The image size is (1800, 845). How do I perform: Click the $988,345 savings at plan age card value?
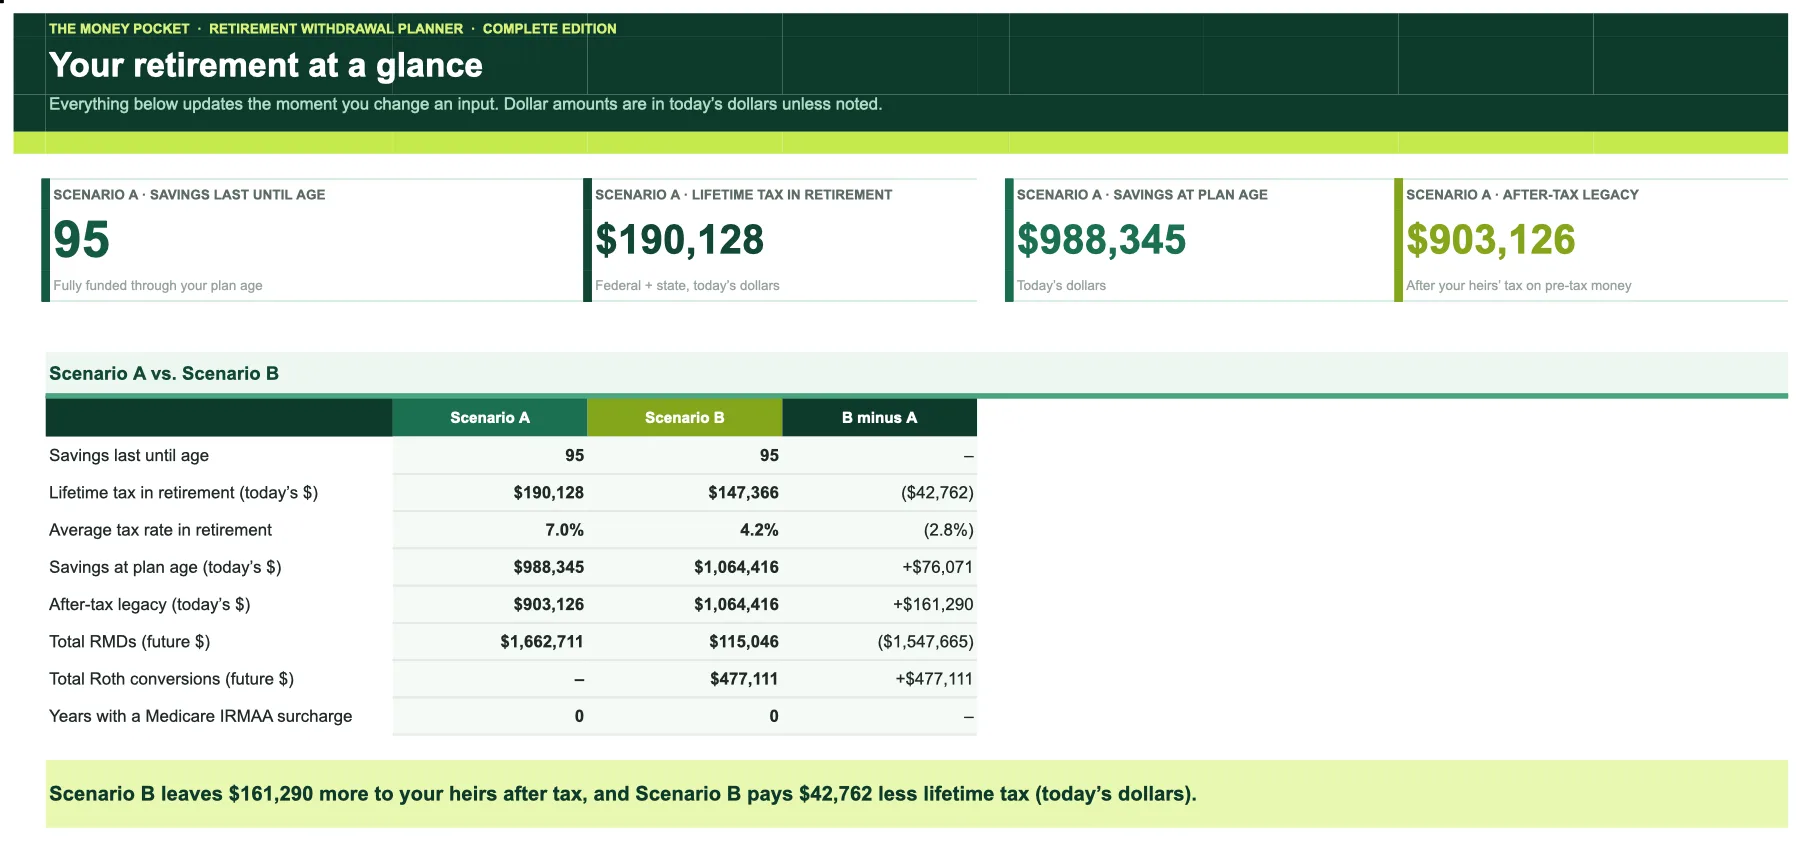[x=1101, y=240]
